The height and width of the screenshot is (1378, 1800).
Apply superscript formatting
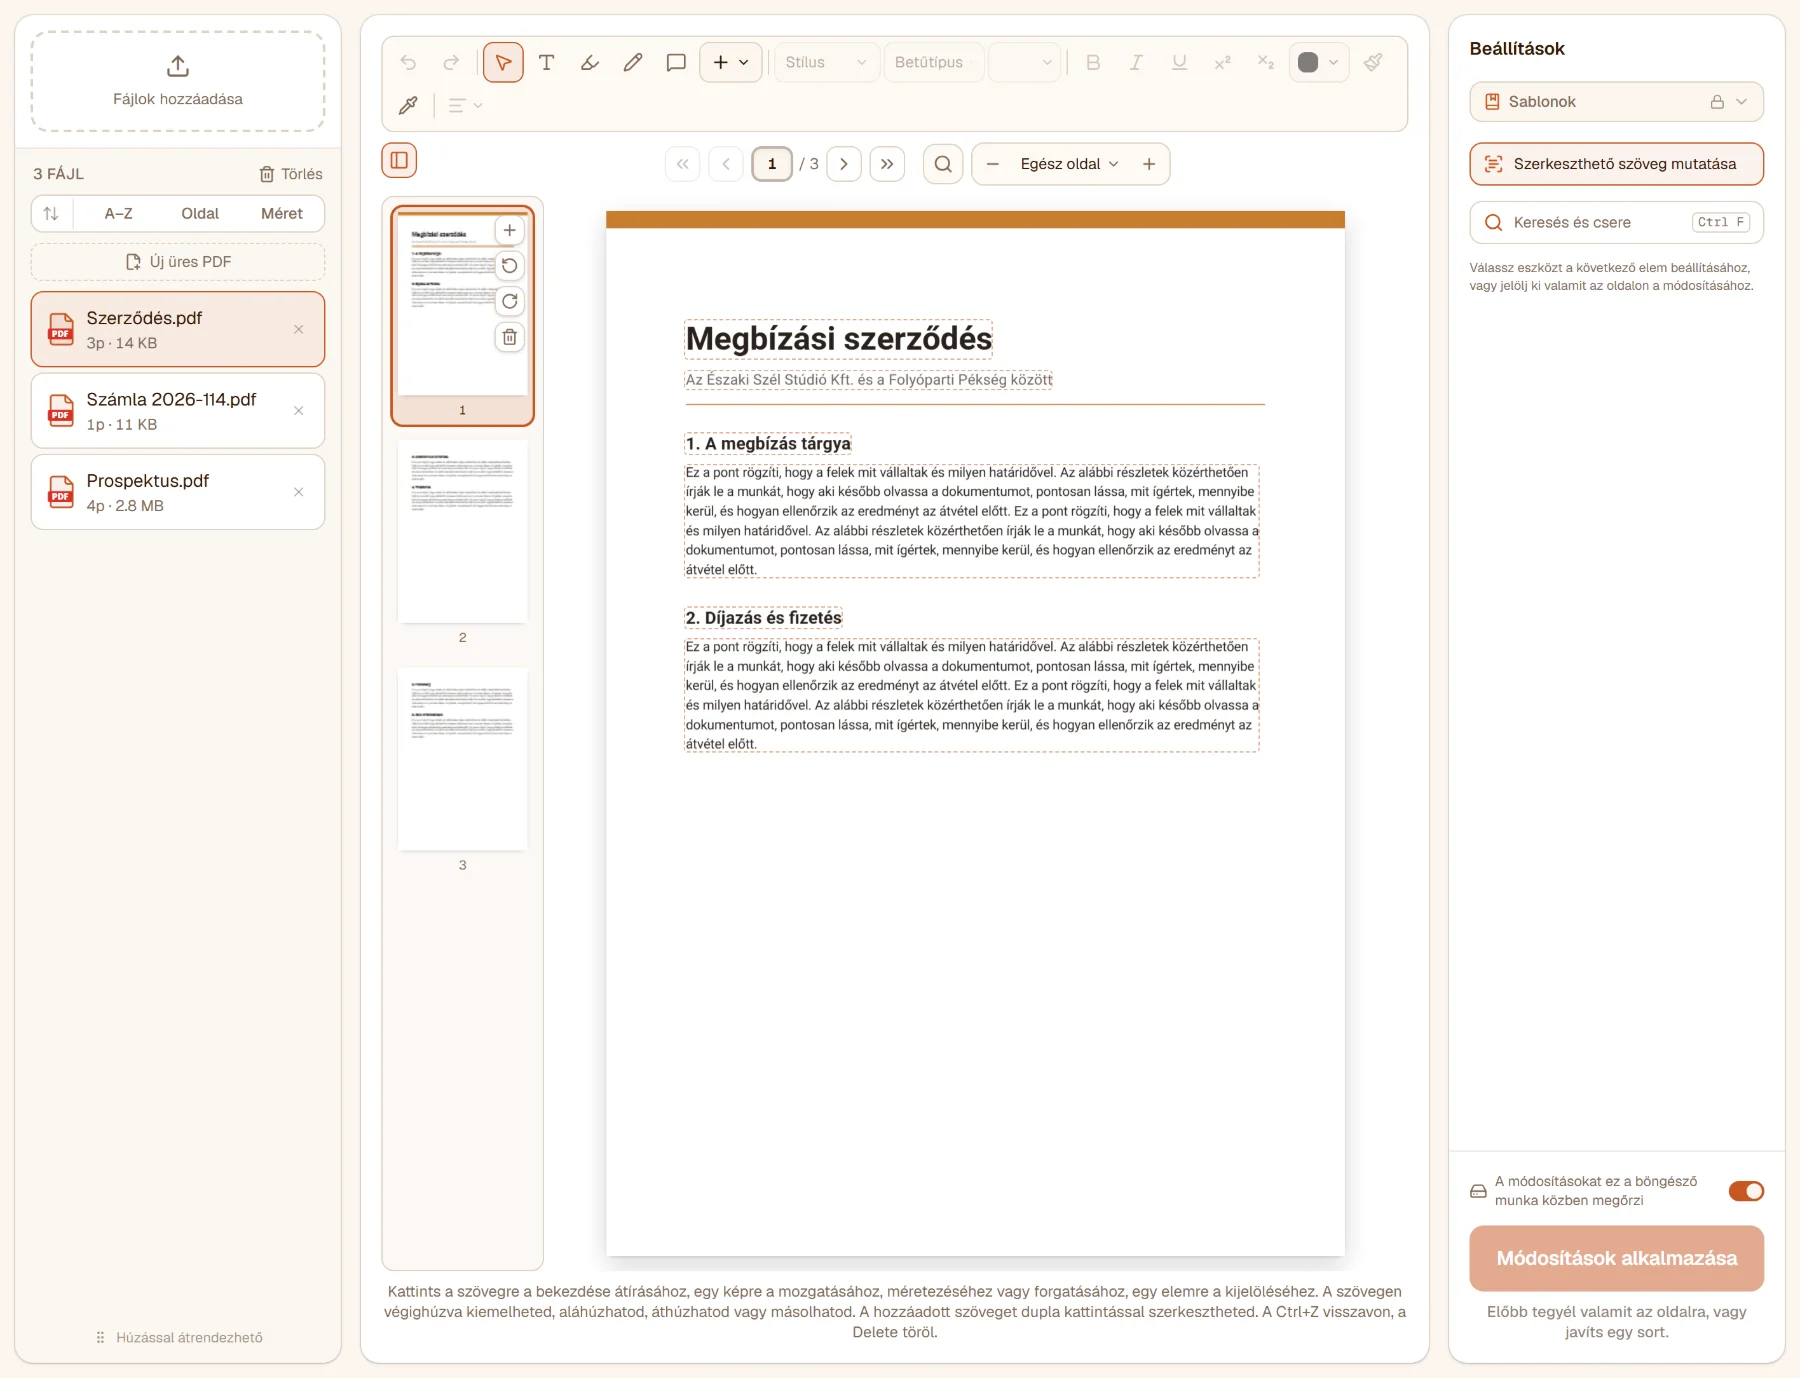[1222, 62]
